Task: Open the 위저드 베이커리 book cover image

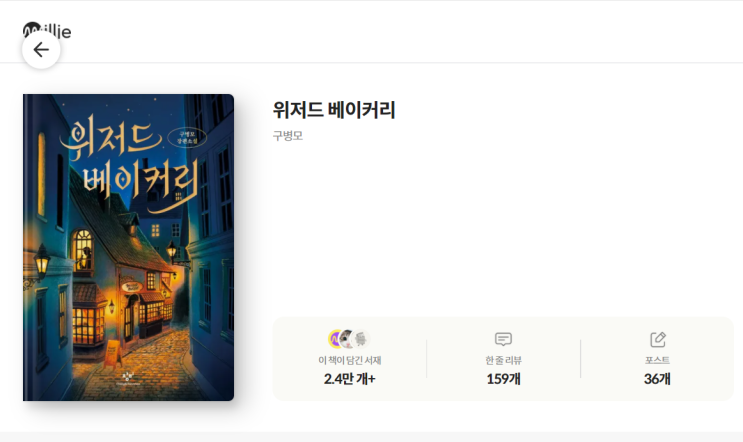Action: (128, 247)
